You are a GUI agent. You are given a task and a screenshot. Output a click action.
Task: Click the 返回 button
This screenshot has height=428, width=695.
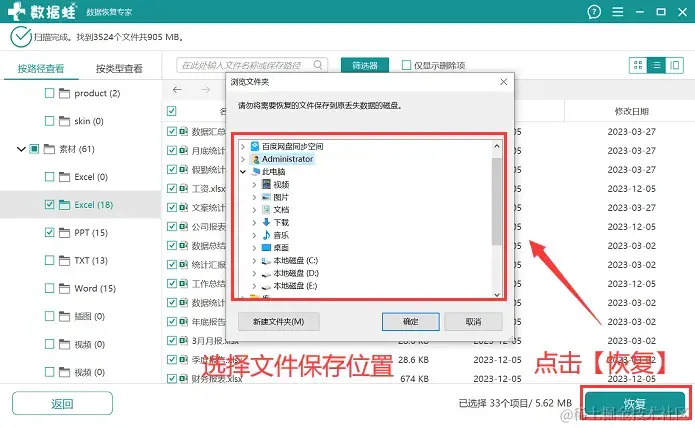[x=62, y=404]
